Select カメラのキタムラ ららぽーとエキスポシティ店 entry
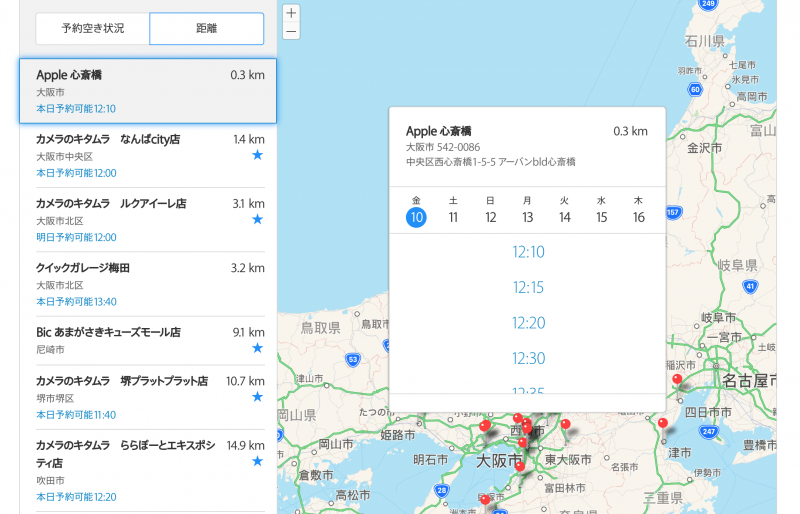Screen dimensions: 800x514 coord(150,471)
